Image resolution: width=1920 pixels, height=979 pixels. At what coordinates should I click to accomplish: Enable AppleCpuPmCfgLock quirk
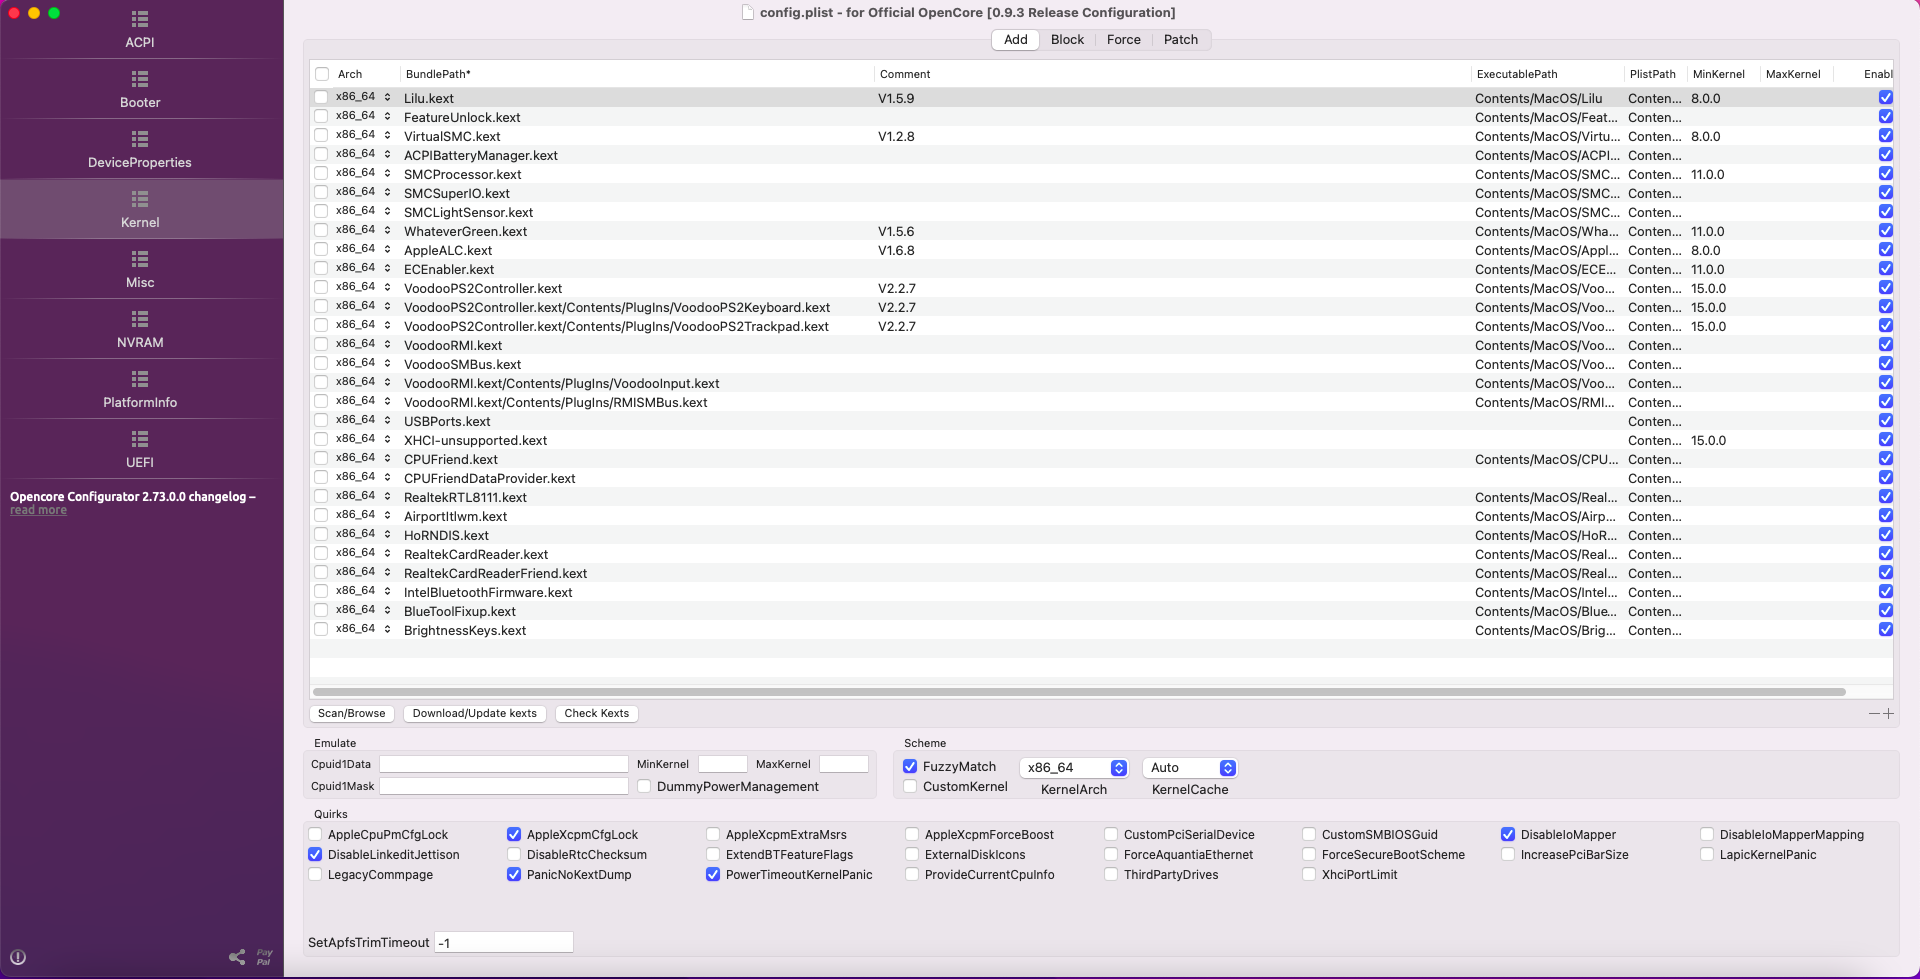(x=315, y=834)
